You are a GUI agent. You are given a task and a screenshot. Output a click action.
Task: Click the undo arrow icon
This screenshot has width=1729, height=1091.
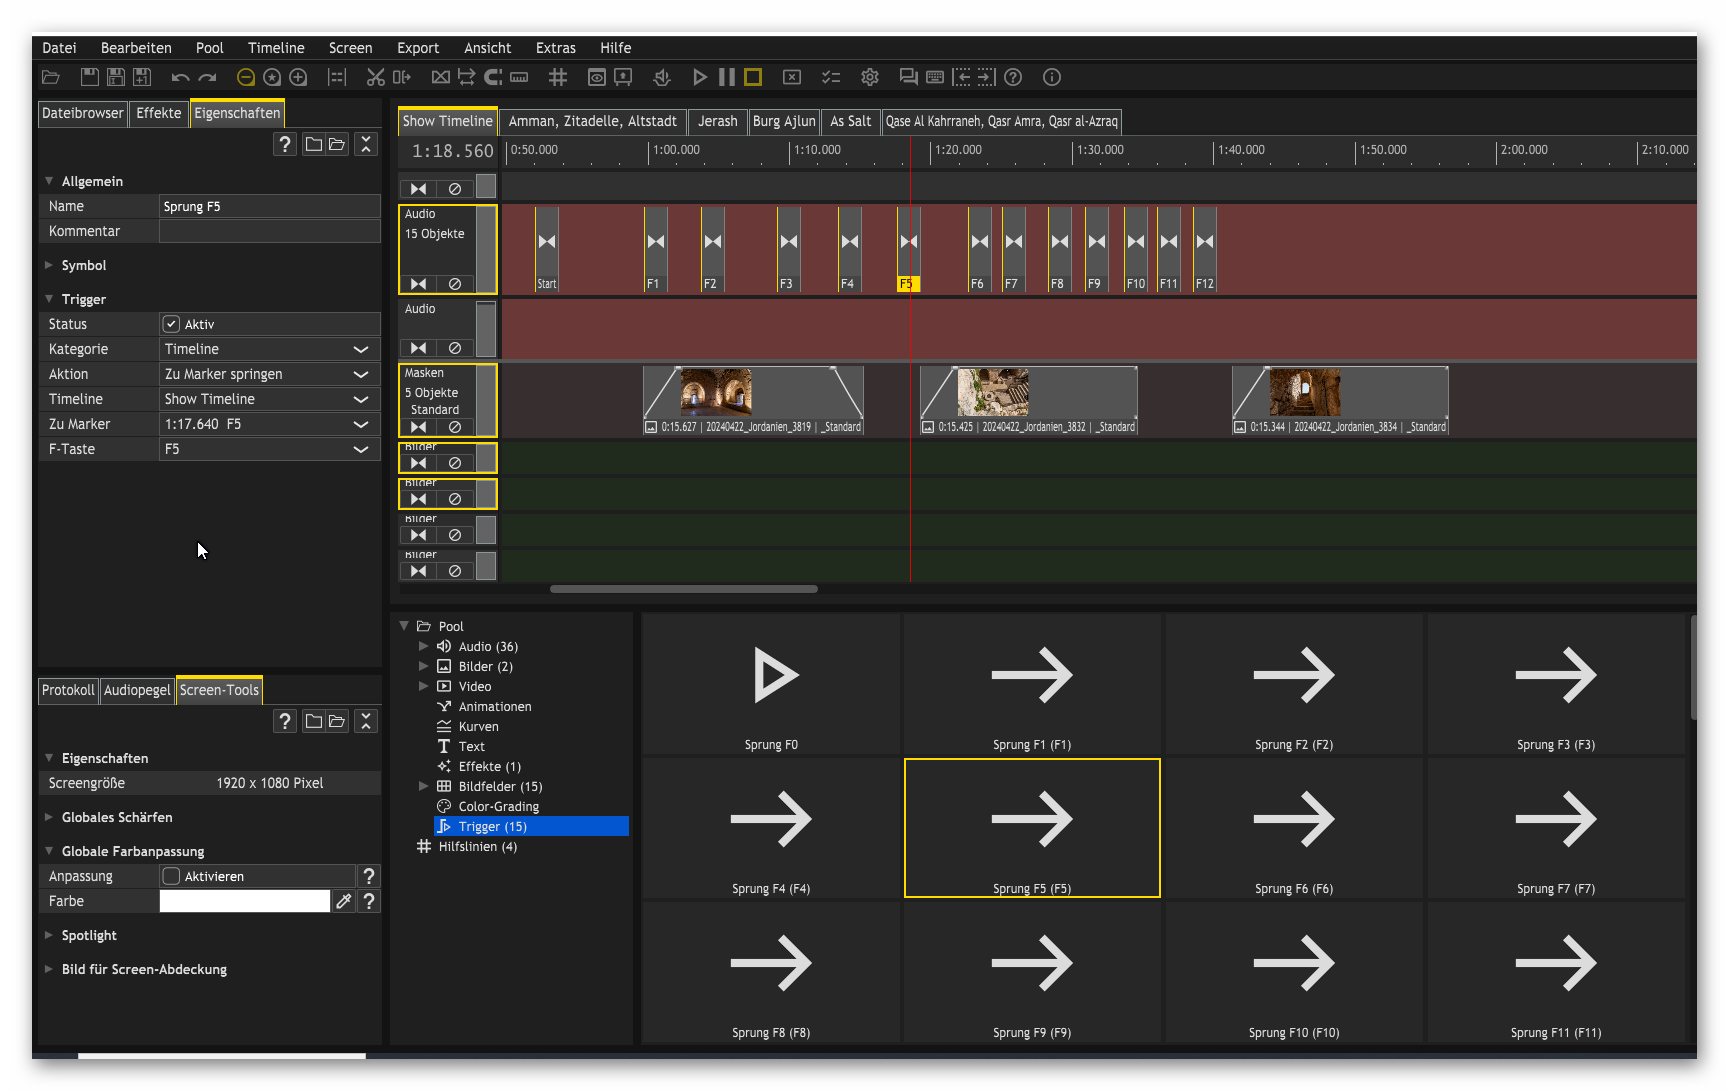180,77
